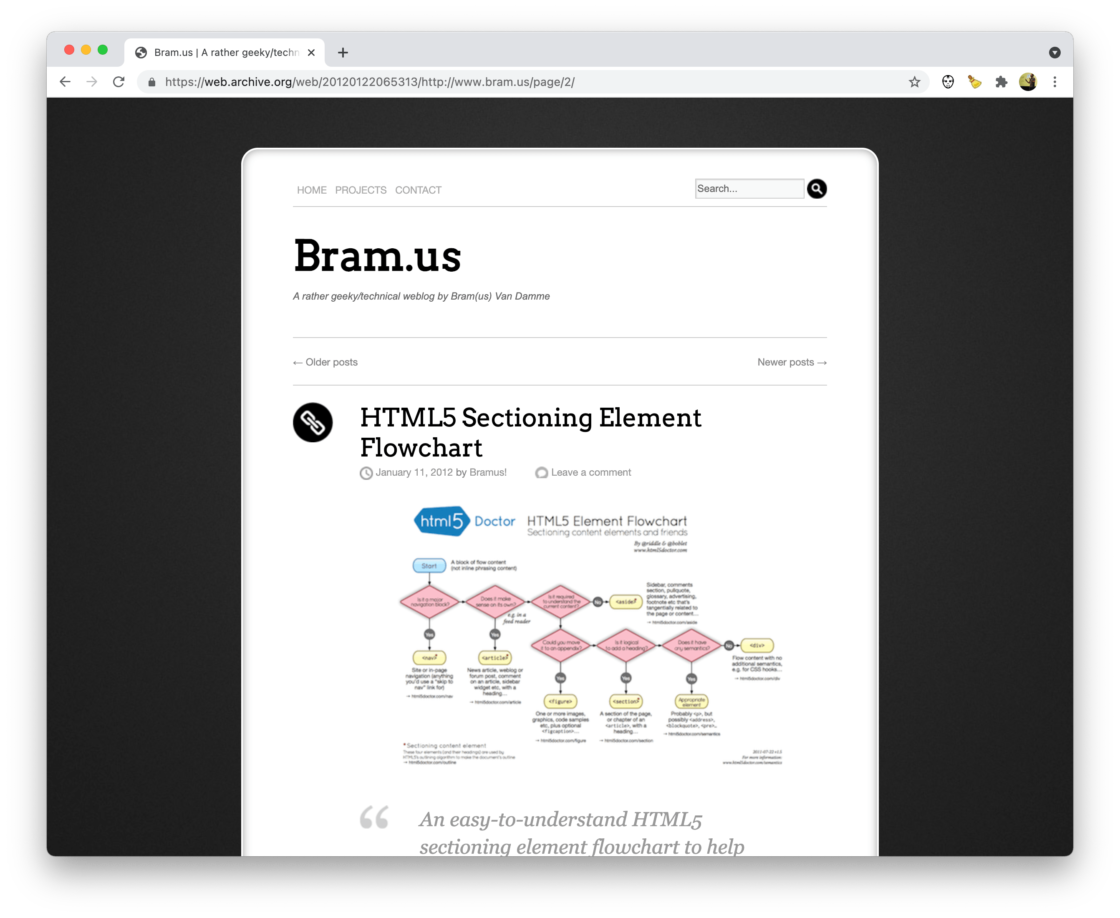Click the hockey-mask extension icon in the toolbar

[947, 81]
